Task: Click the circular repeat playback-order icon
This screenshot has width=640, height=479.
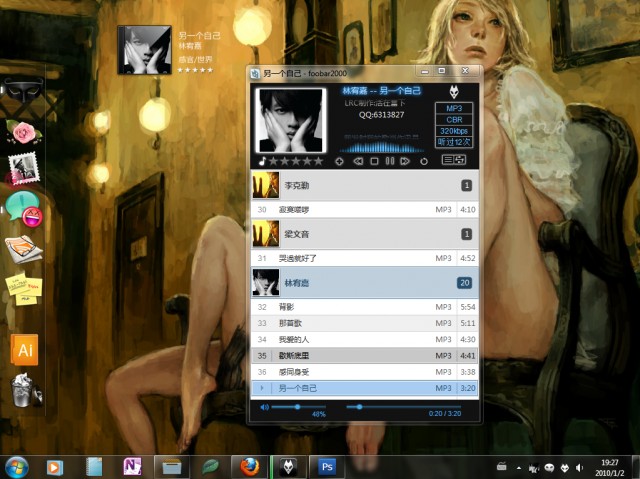Action: pos(424,162)
